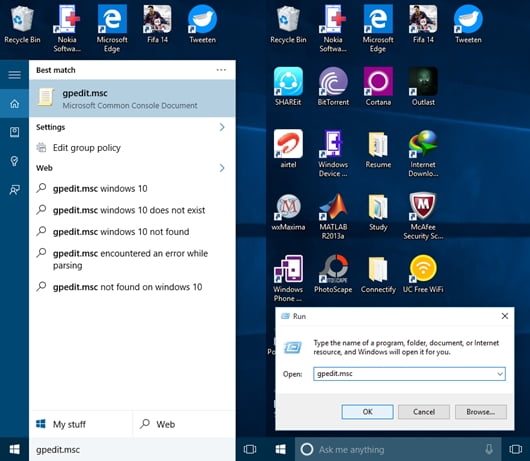Select Home icon in search sidebar
Image resolution: width=530 pixels, height=461 pixels.
coord(15,103)
